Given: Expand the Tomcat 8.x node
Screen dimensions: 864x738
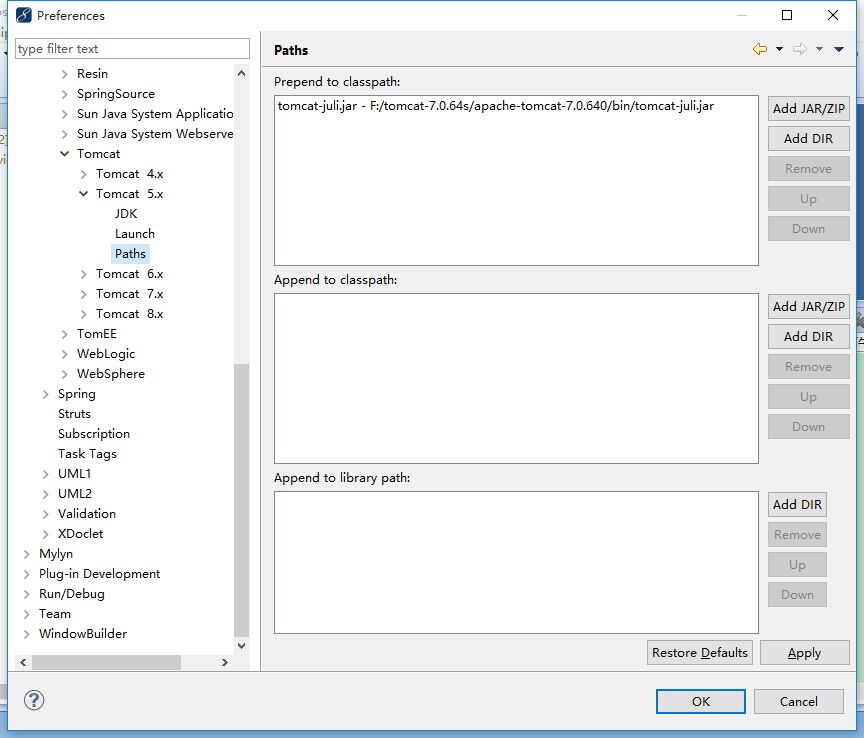Looking at the screenshot, I should (83, 314).
